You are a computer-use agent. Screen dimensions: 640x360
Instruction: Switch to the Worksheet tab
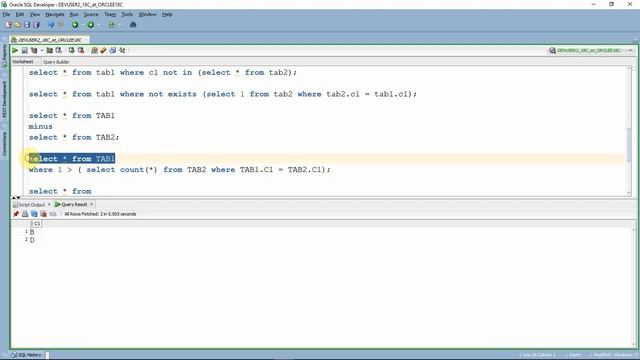coord(22,62)
